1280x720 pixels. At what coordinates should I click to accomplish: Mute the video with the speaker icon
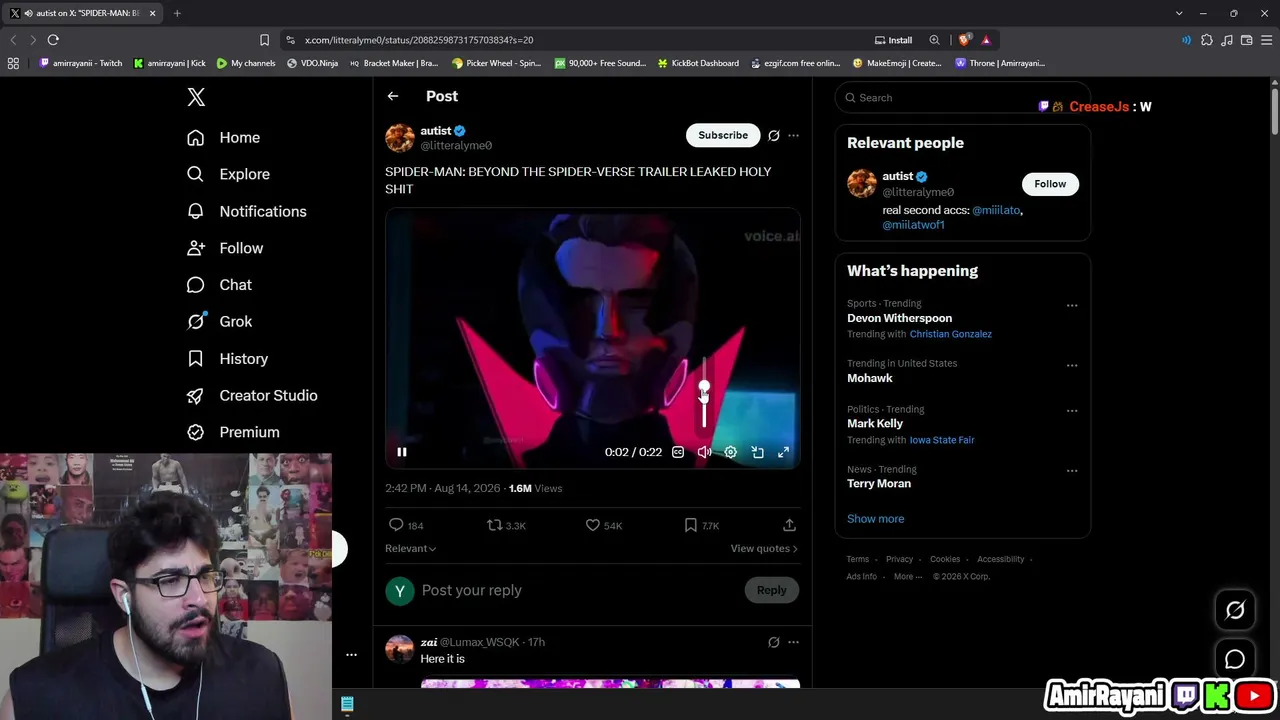704,452
